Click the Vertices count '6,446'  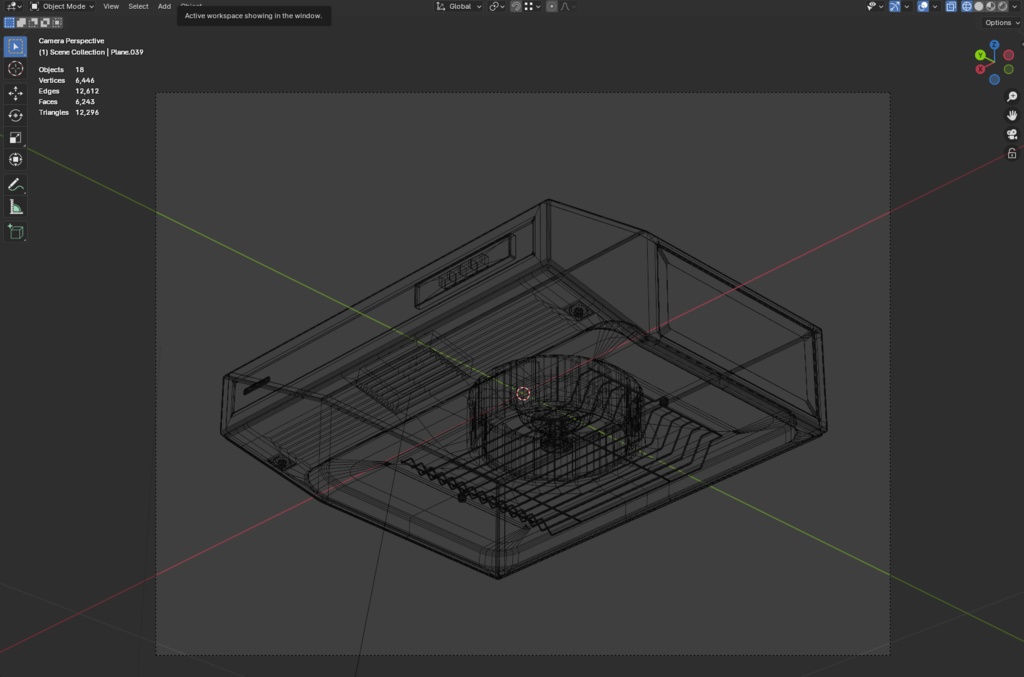coord(85,80)
